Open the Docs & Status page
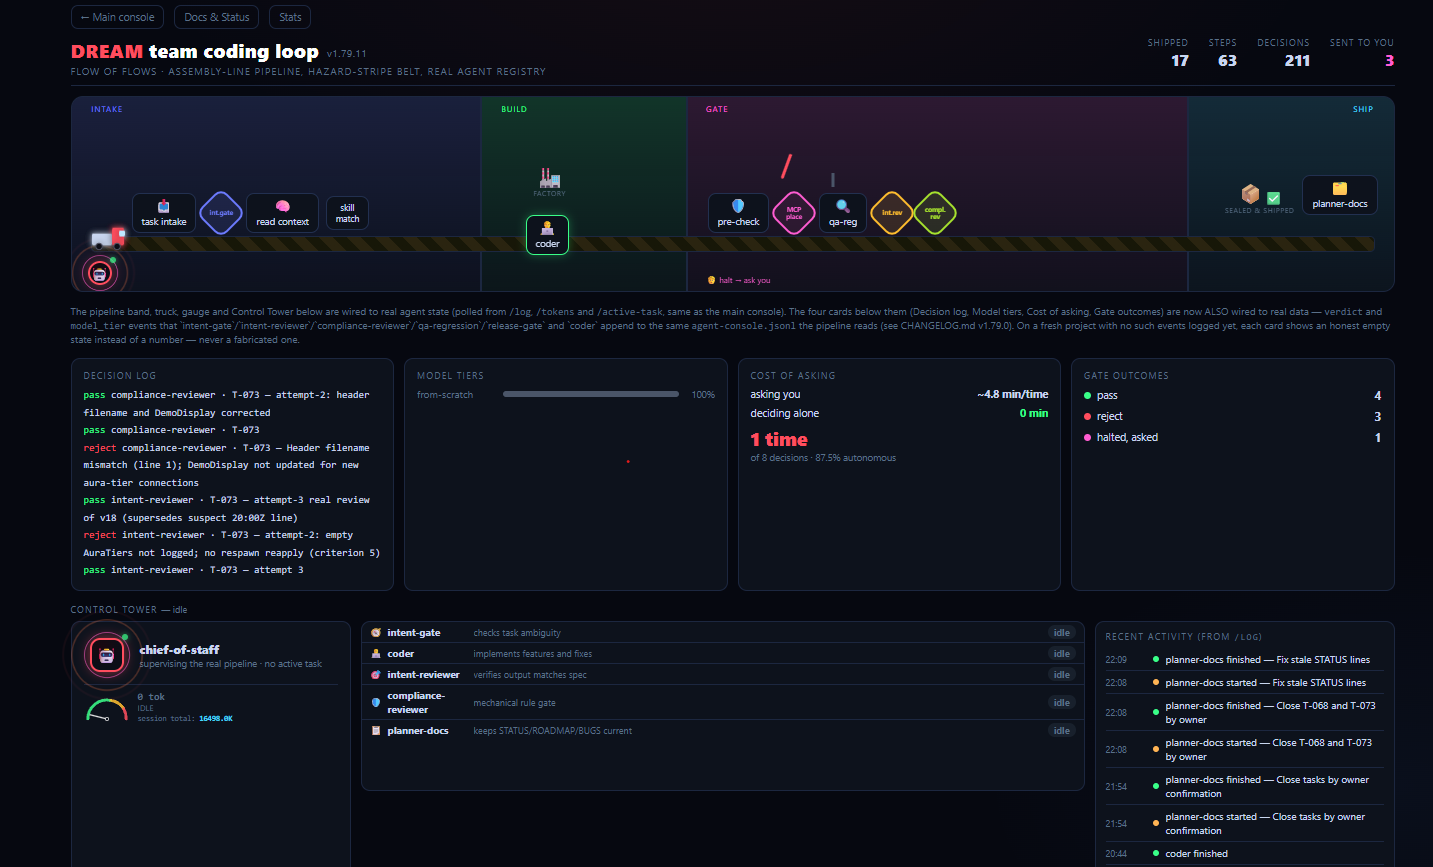 [x=217, y=17]
